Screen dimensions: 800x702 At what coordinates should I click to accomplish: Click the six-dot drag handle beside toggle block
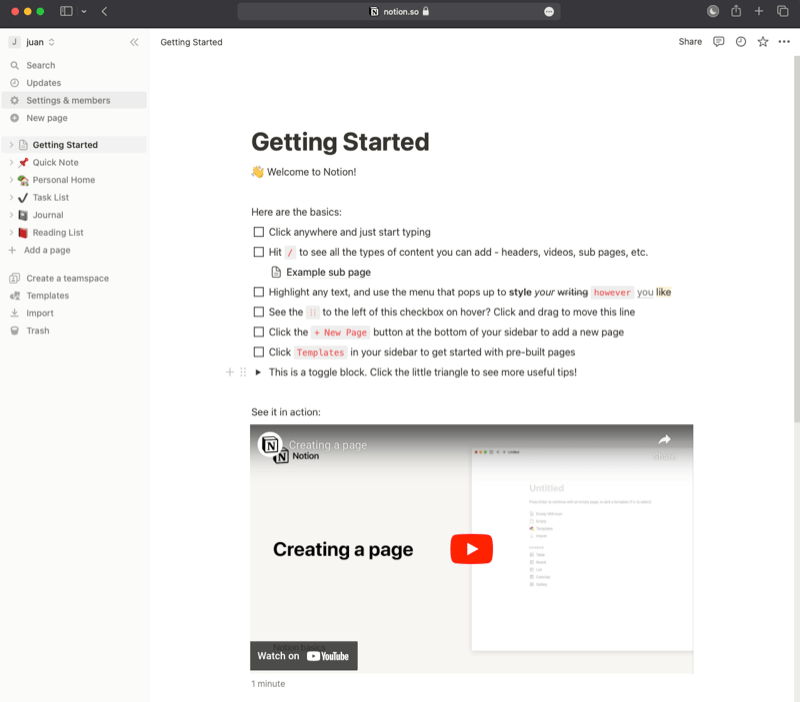[243, 372]
